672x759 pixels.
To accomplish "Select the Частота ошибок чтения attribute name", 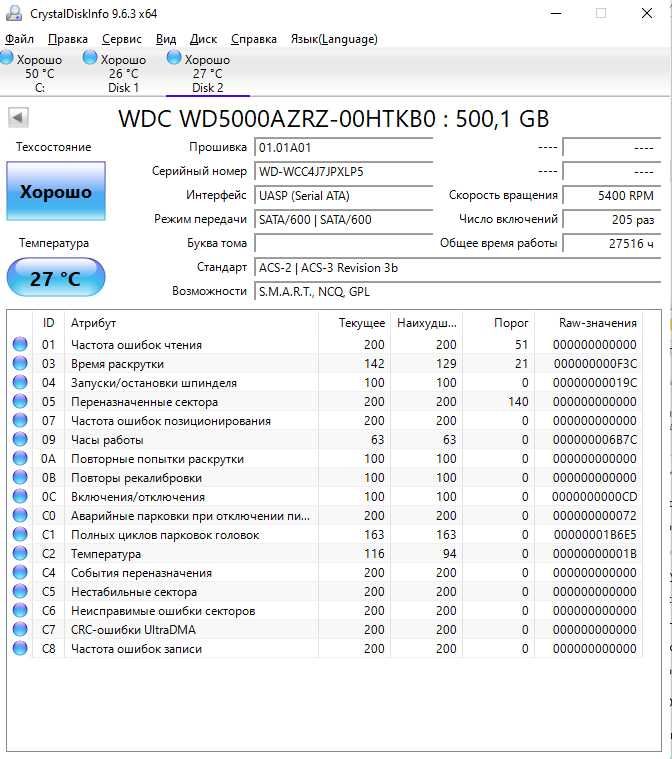I will point(137,345).
